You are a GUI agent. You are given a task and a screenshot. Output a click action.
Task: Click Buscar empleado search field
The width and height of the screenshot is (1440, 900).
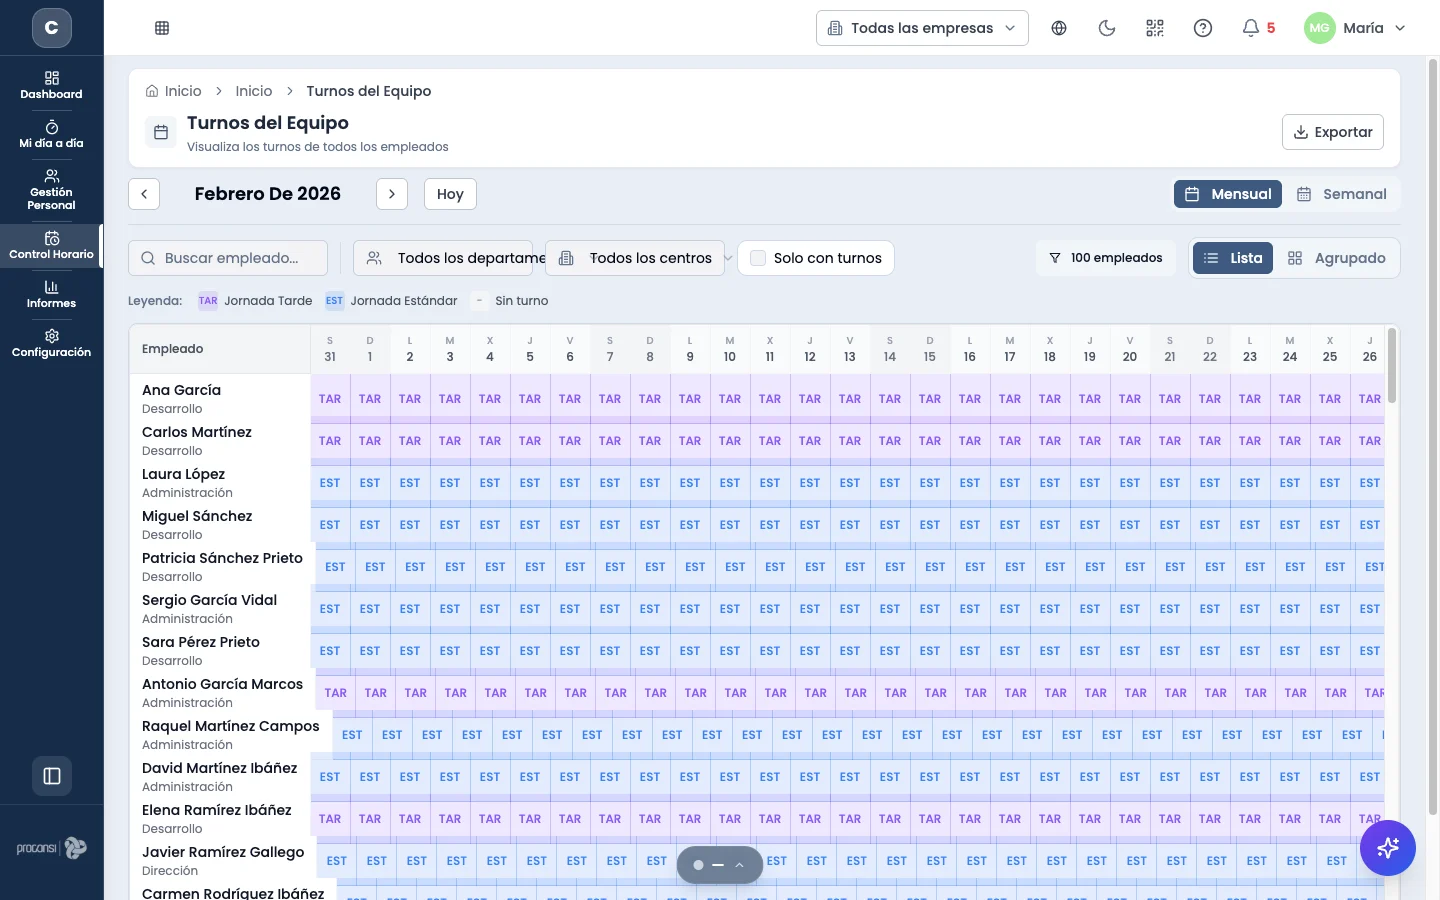pyautogui.click(x=228, y=258)
